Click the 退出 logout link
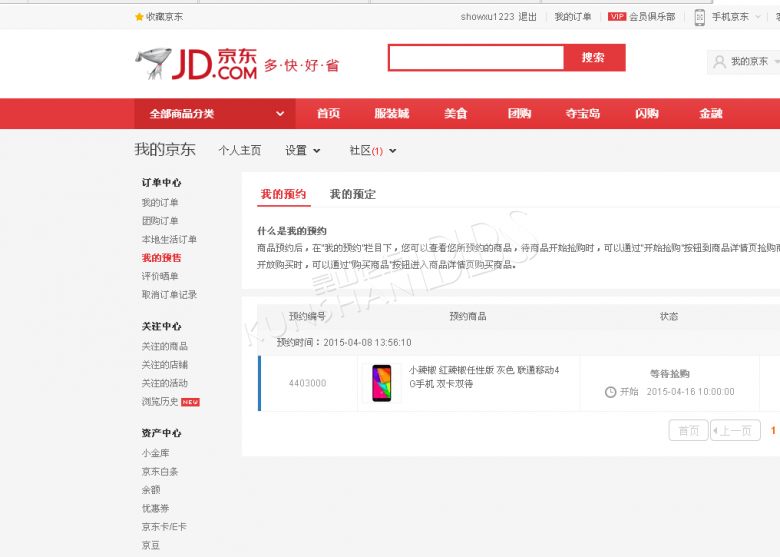 pyautogui.click(x=528, y=17)
